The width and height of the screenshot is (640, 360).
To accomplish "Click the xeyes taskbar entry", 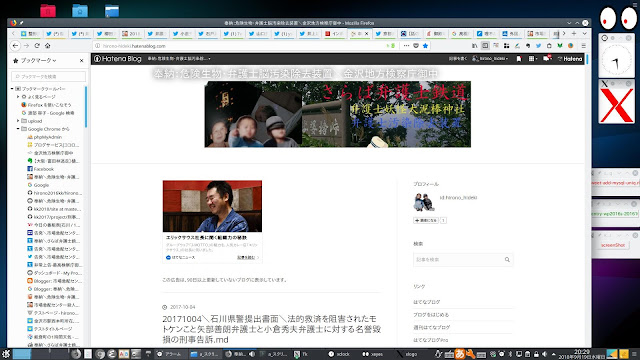I will [x=373, y=354].
